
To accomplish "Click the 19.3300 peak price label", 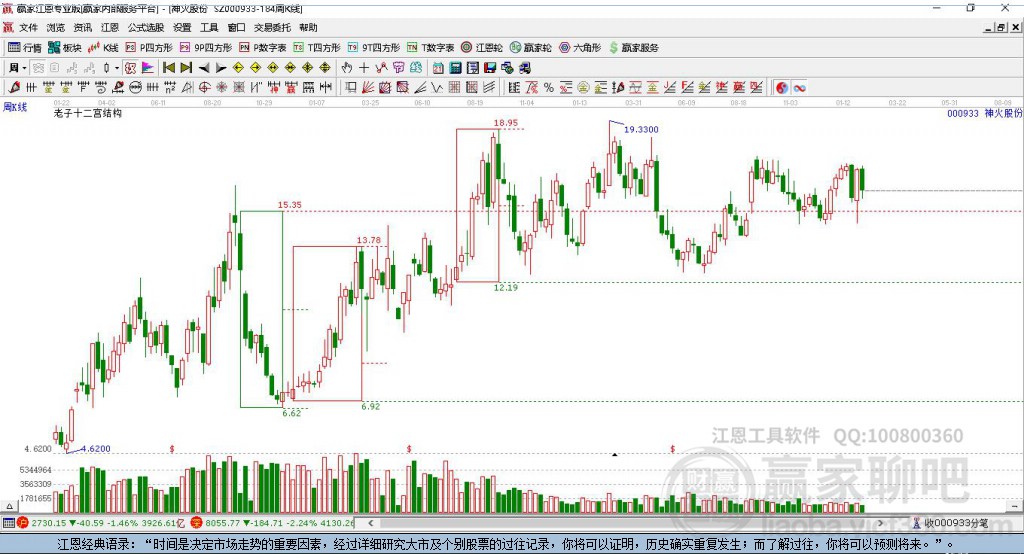I will tap(641, 129).
